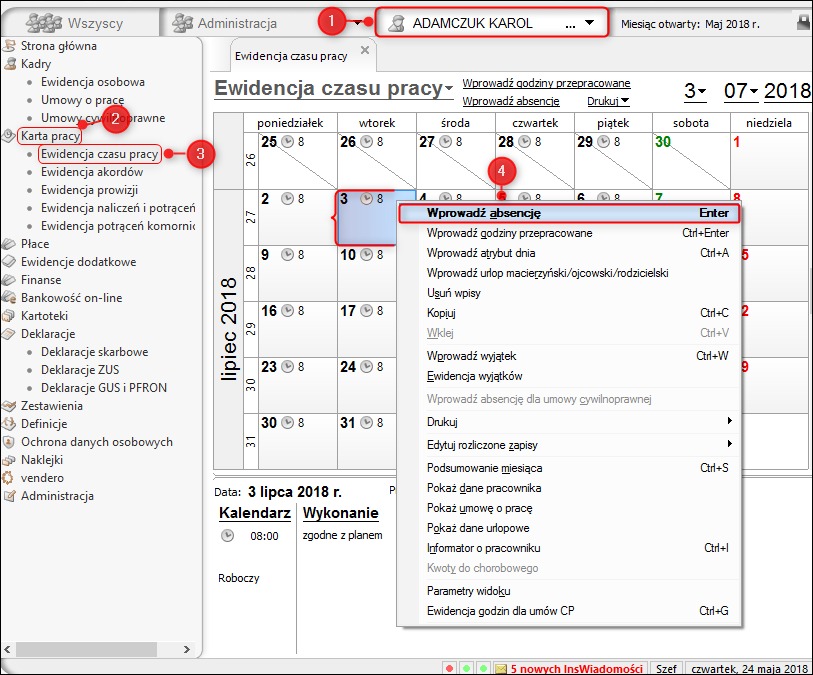Choose Pokaż dane pracownika menu entry
This screenshot has width=813, height=675.
[x=569, y=488]
